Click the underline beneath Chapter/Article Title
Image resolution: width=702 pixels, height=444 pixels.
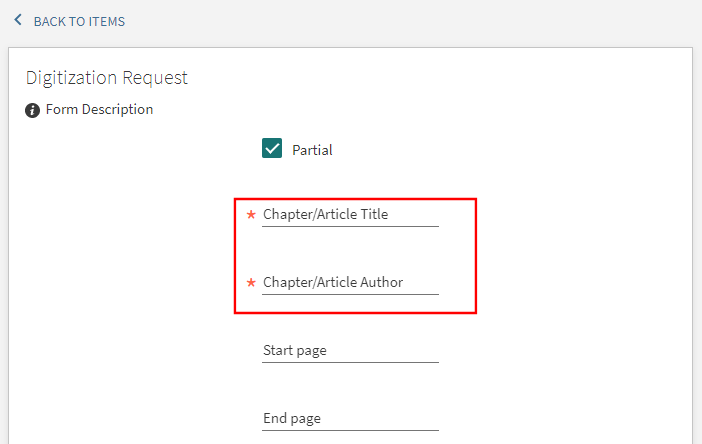pos(350,226)
